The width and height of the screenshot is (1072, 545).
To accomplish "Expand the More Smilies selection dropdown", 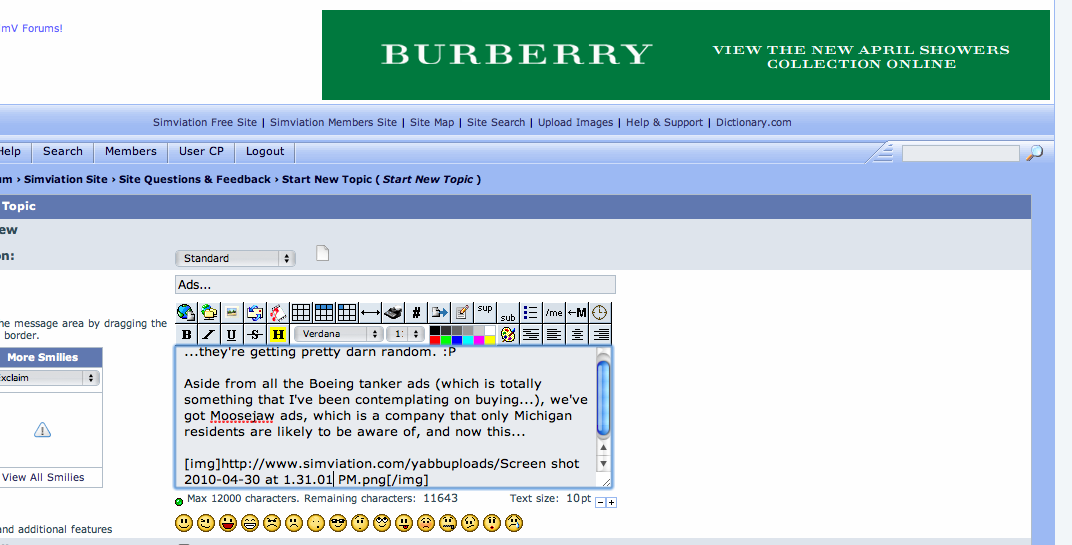I will point(48,379).
